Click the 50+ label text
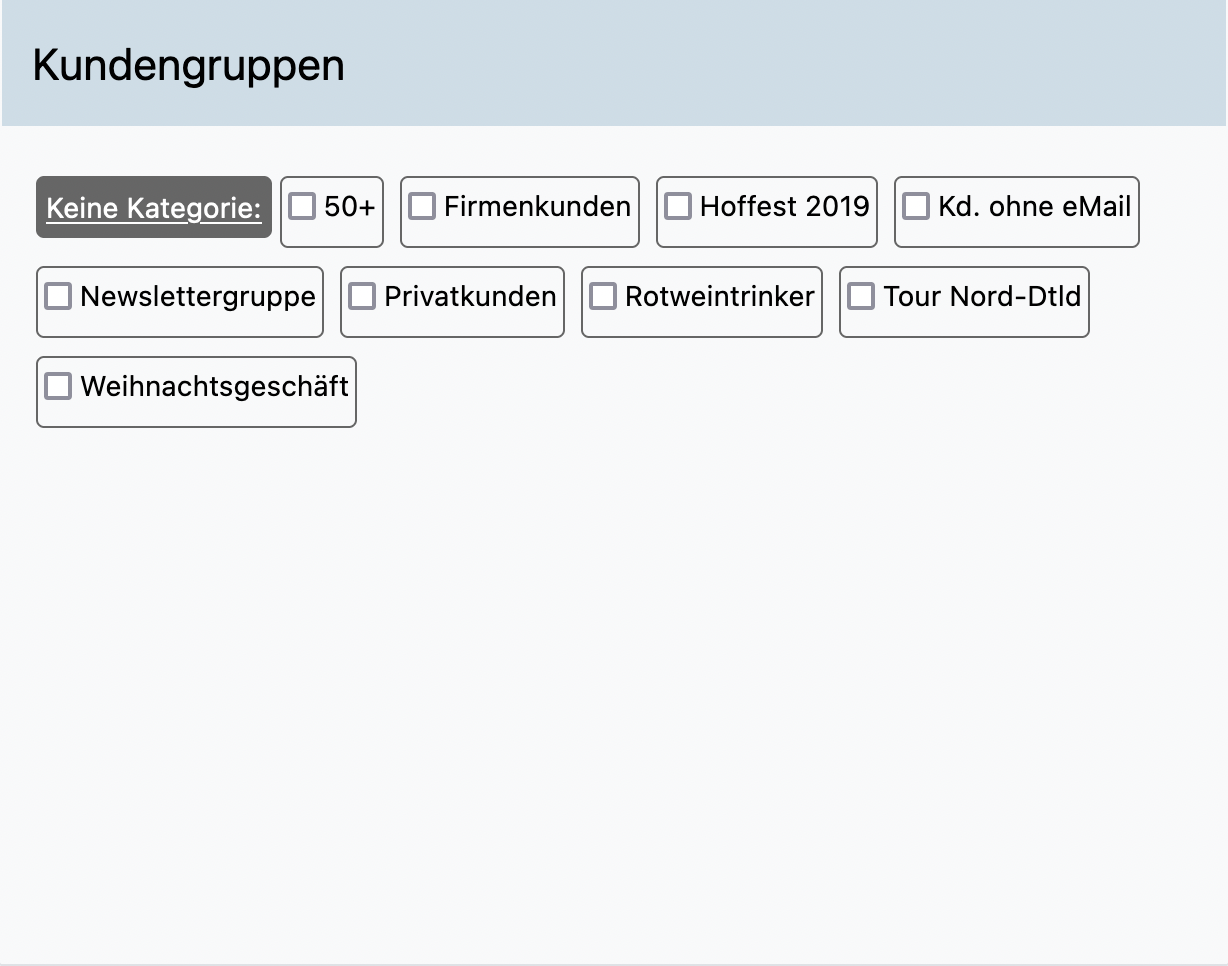This screenshot has width=1228, height=966. [x=349, y=207]
